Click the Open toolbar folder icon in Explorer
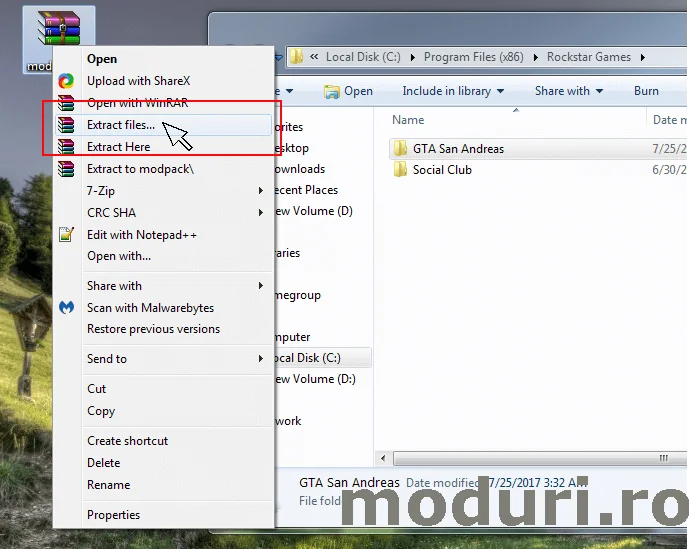 point(332,91)
